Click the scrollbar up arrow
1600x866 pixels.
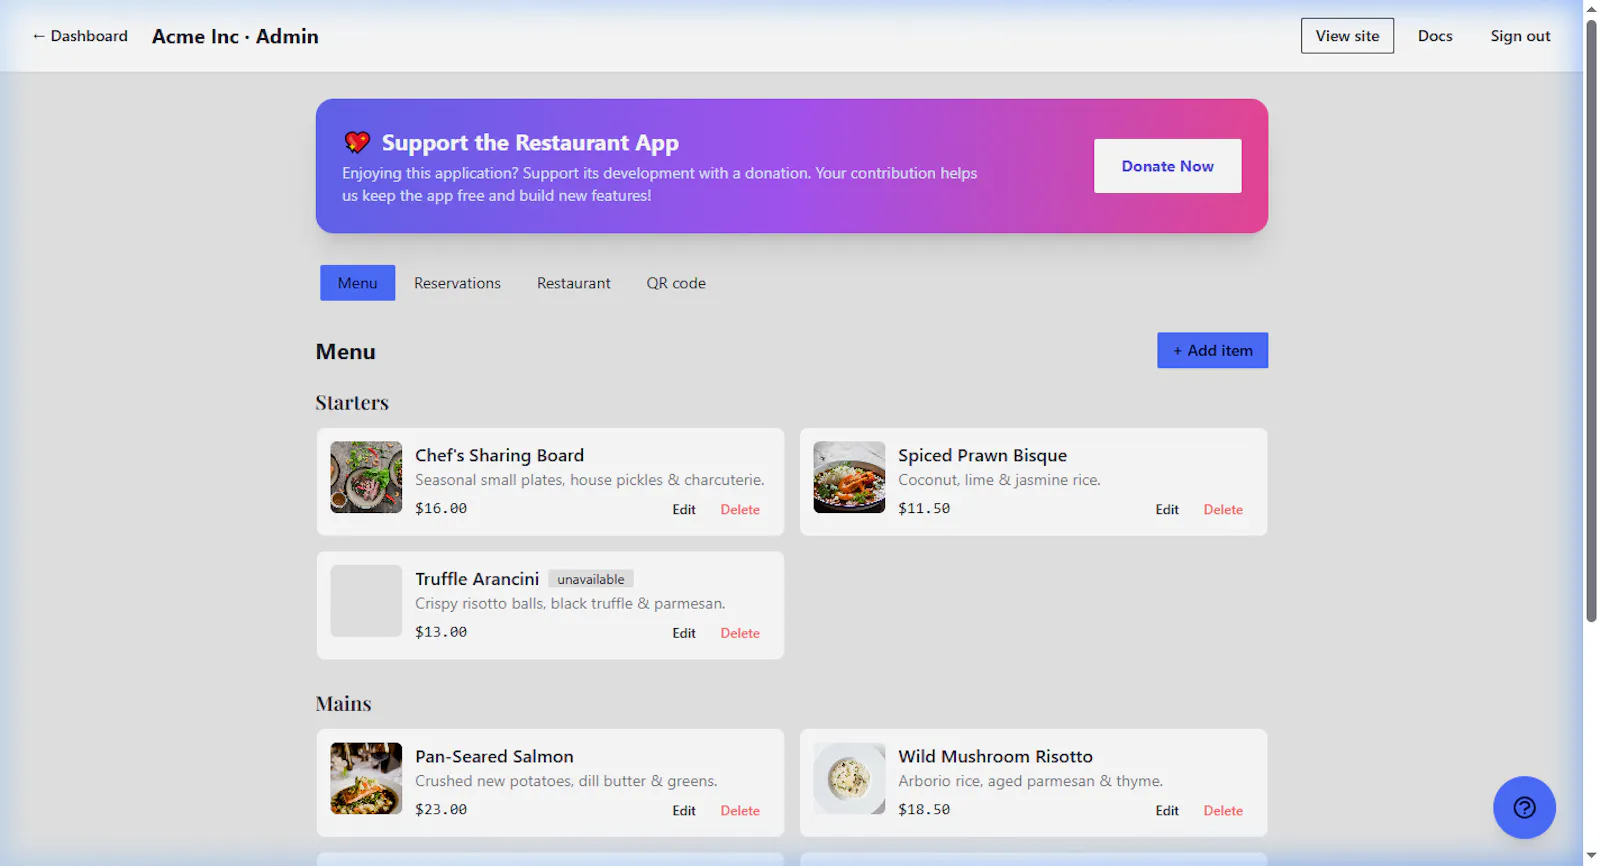pos(1591,8)
